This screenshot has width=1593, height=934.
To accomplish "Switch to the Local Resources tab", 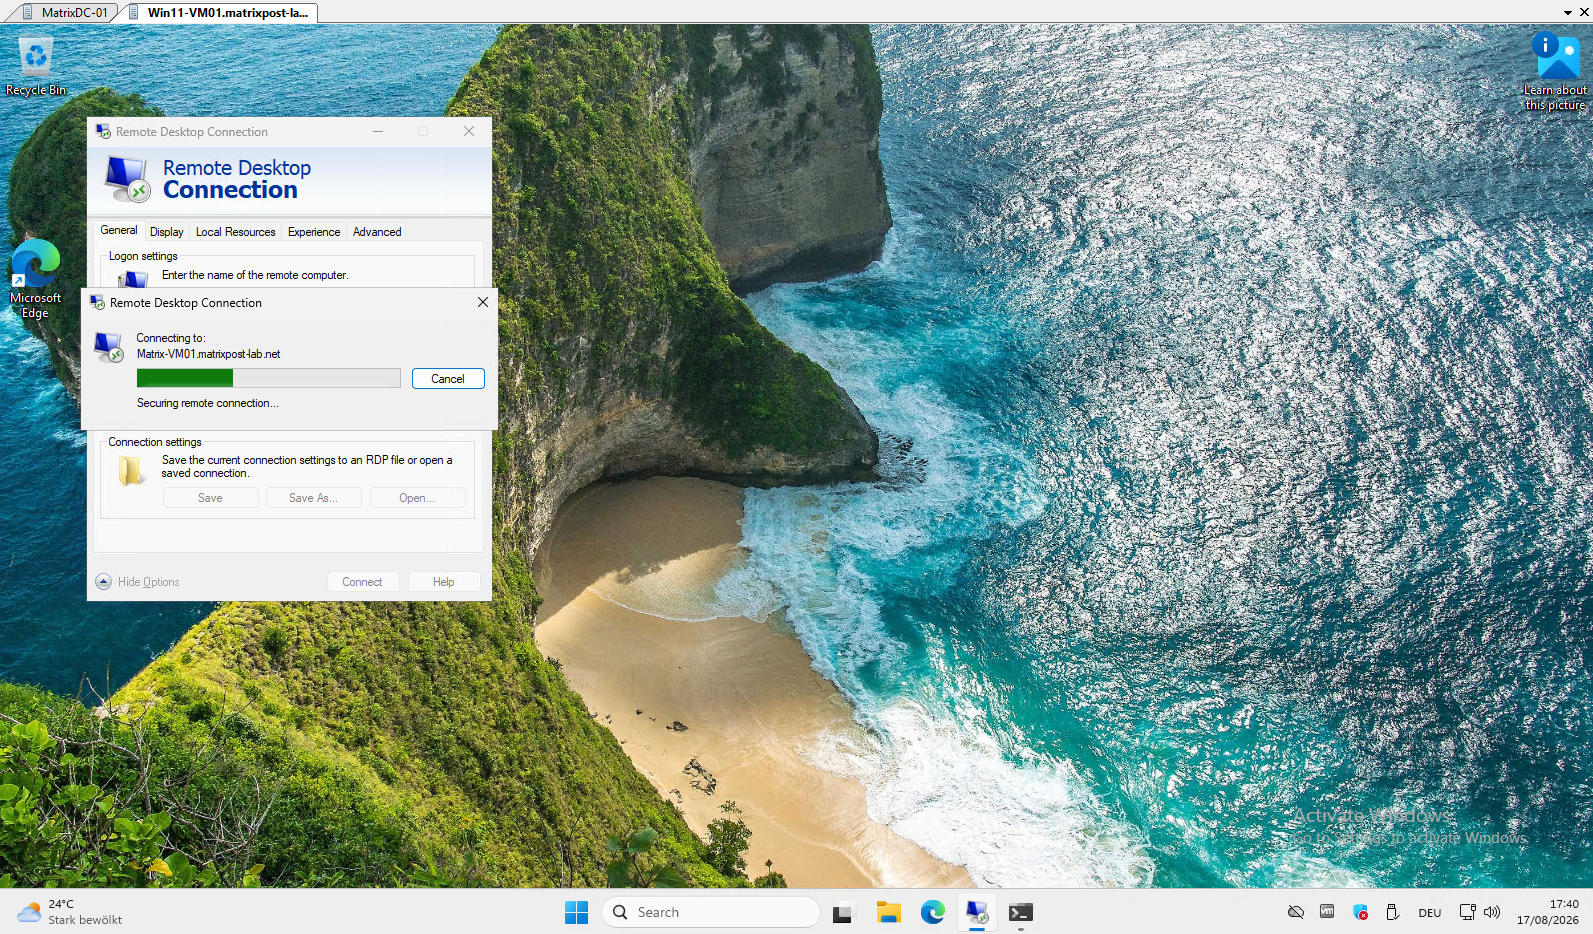I will (236, 232).
